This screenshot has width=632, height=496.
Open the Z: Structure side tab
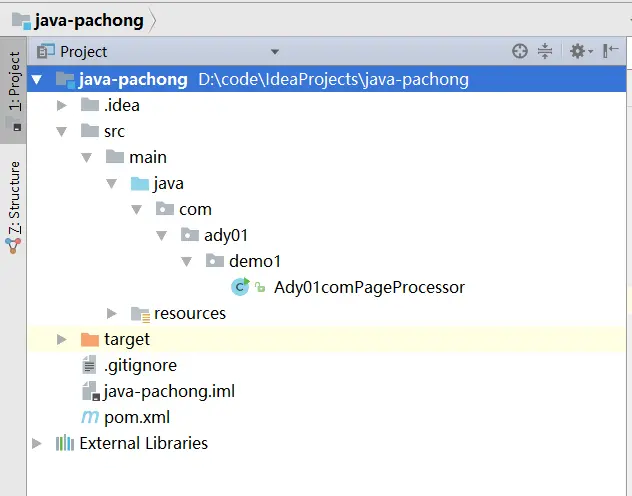point(13,206)
